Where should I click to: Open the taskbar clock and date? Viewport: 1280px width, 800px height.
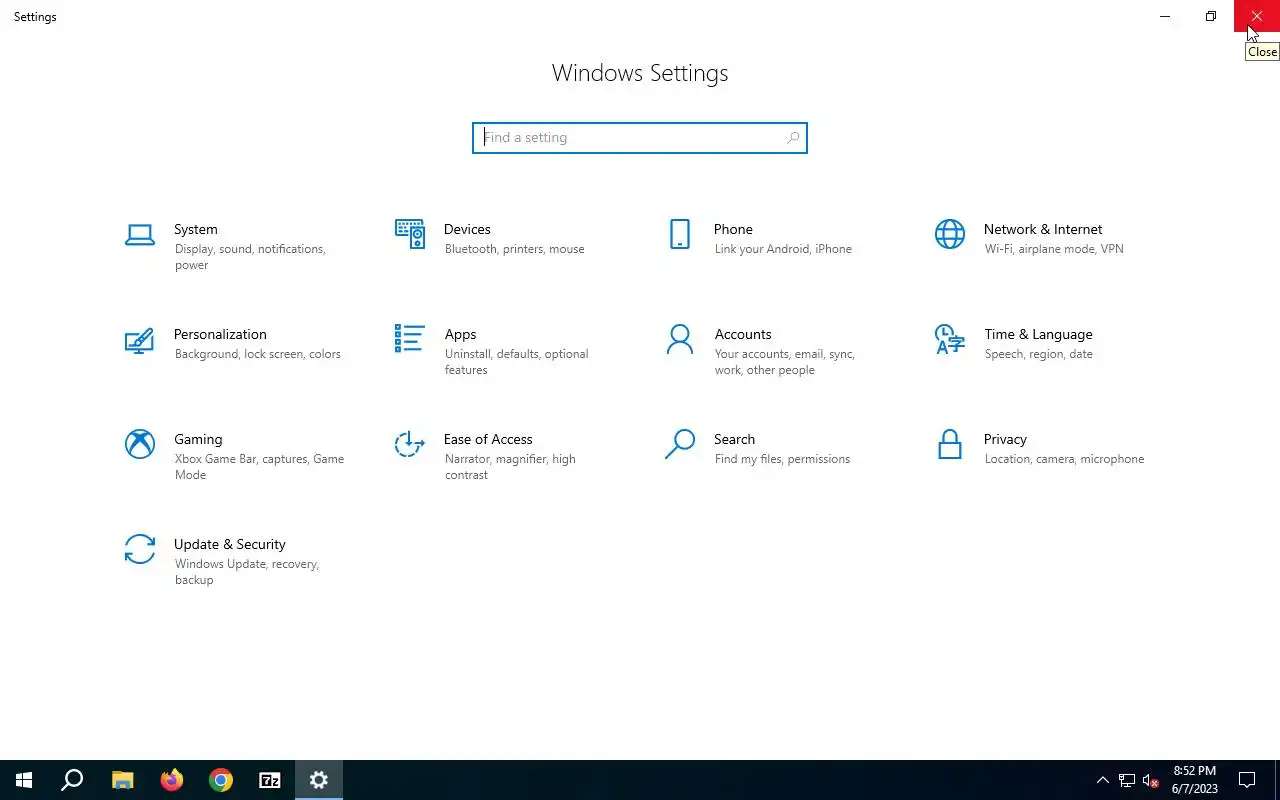pyautogui.click(x=1195, y=780)
